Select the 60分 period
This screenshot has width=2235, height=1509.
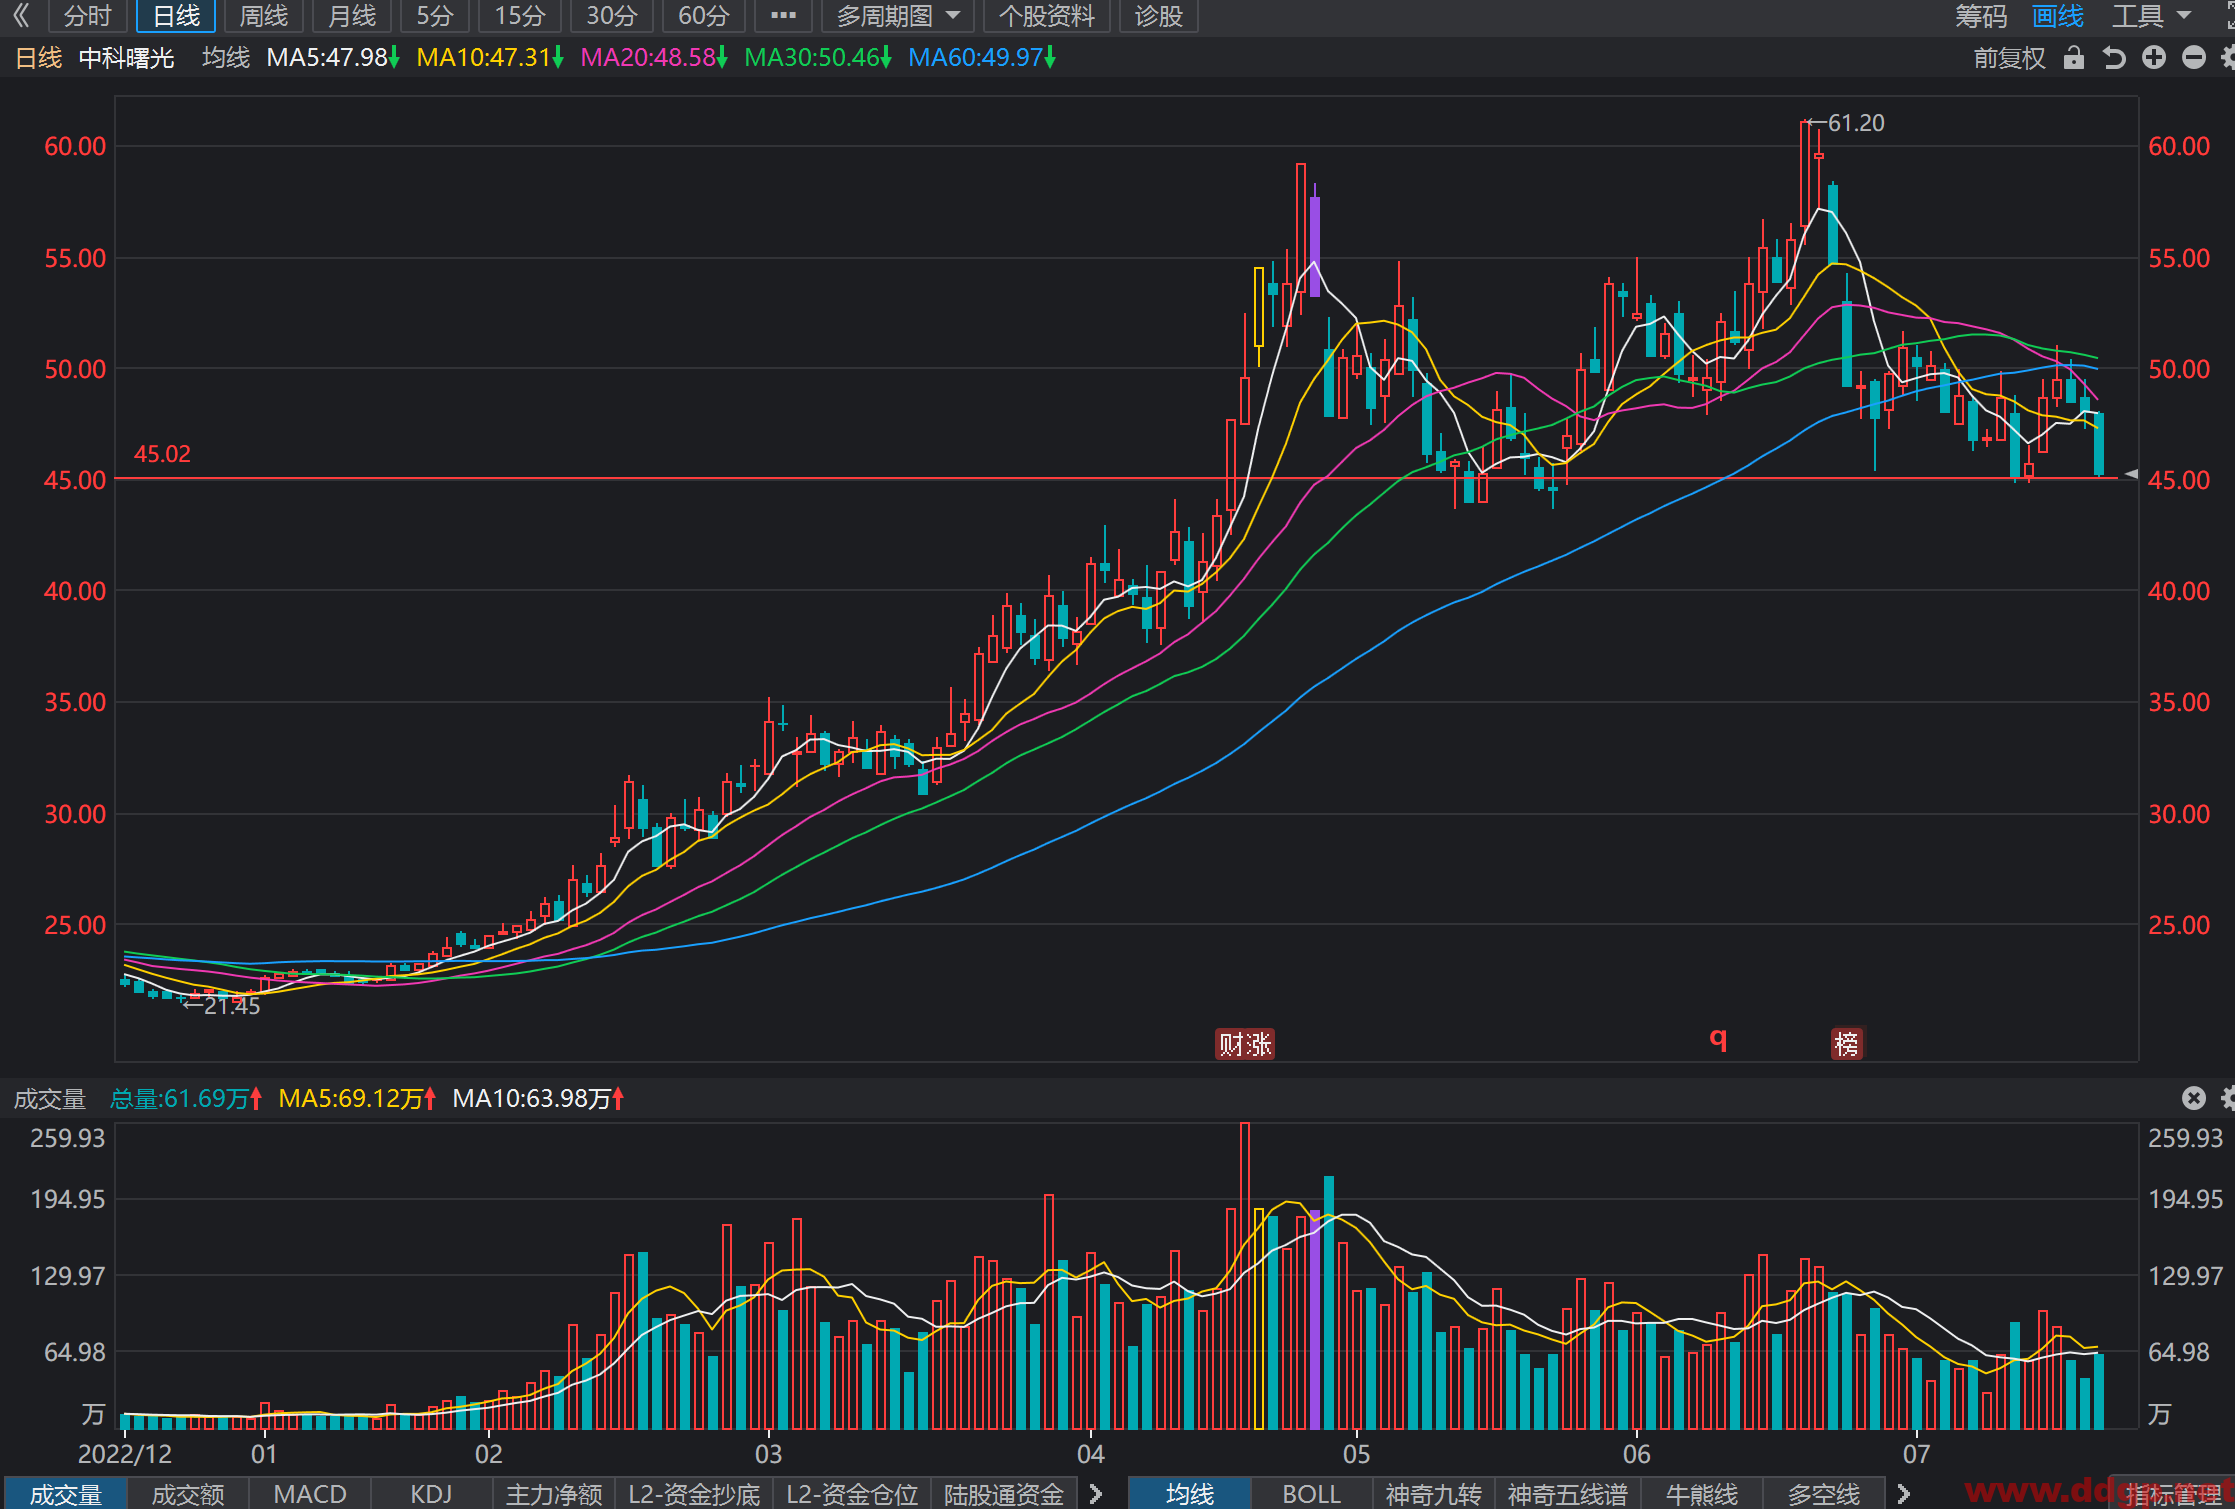tap(704, 16)
